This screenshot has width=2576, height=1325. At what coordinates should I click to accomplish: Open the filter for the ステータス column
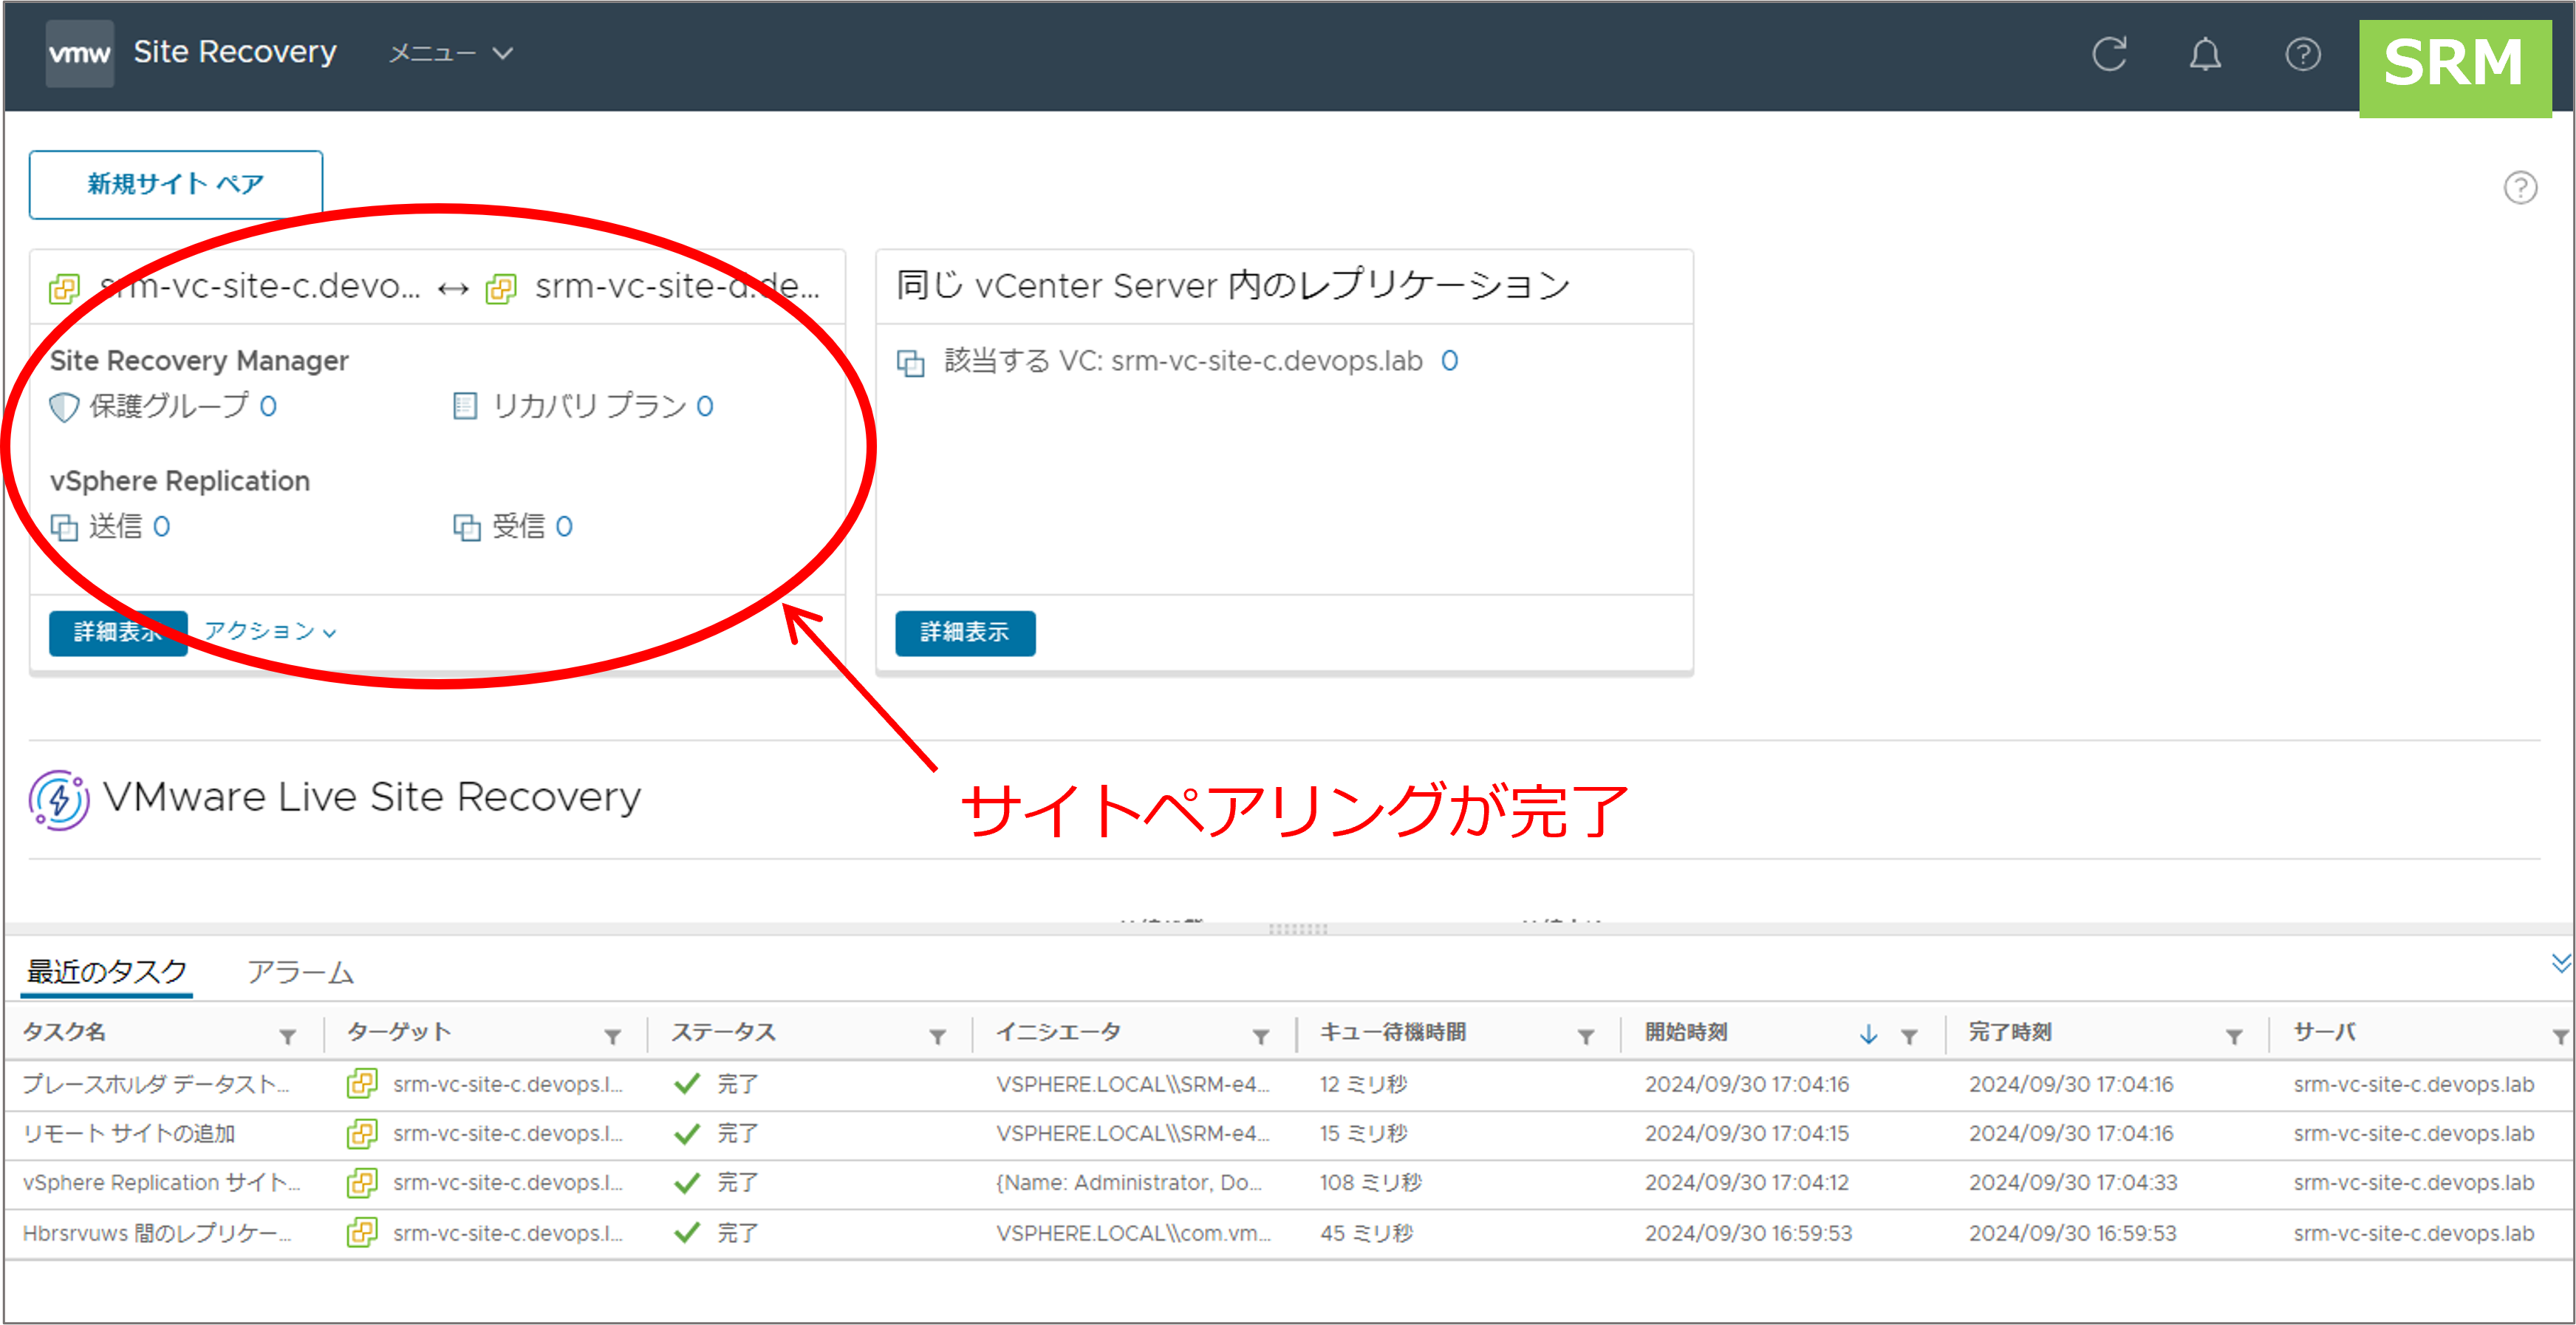pos(937,1036)
